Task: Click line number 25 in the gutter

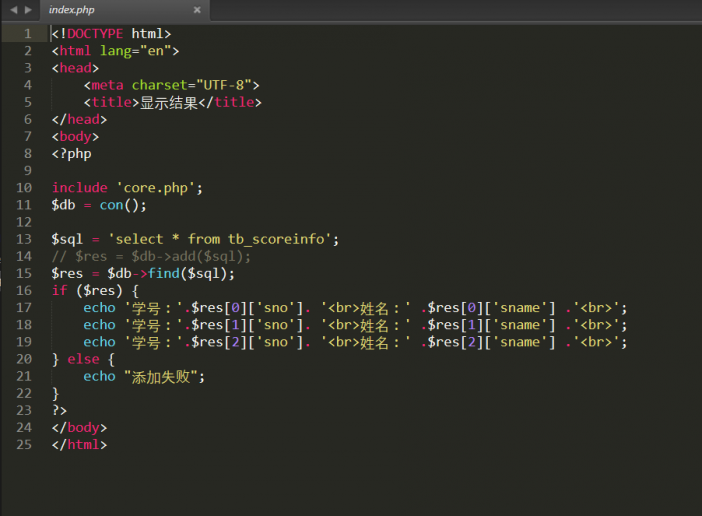Action: pyautogui.click(x=25, y=444)
